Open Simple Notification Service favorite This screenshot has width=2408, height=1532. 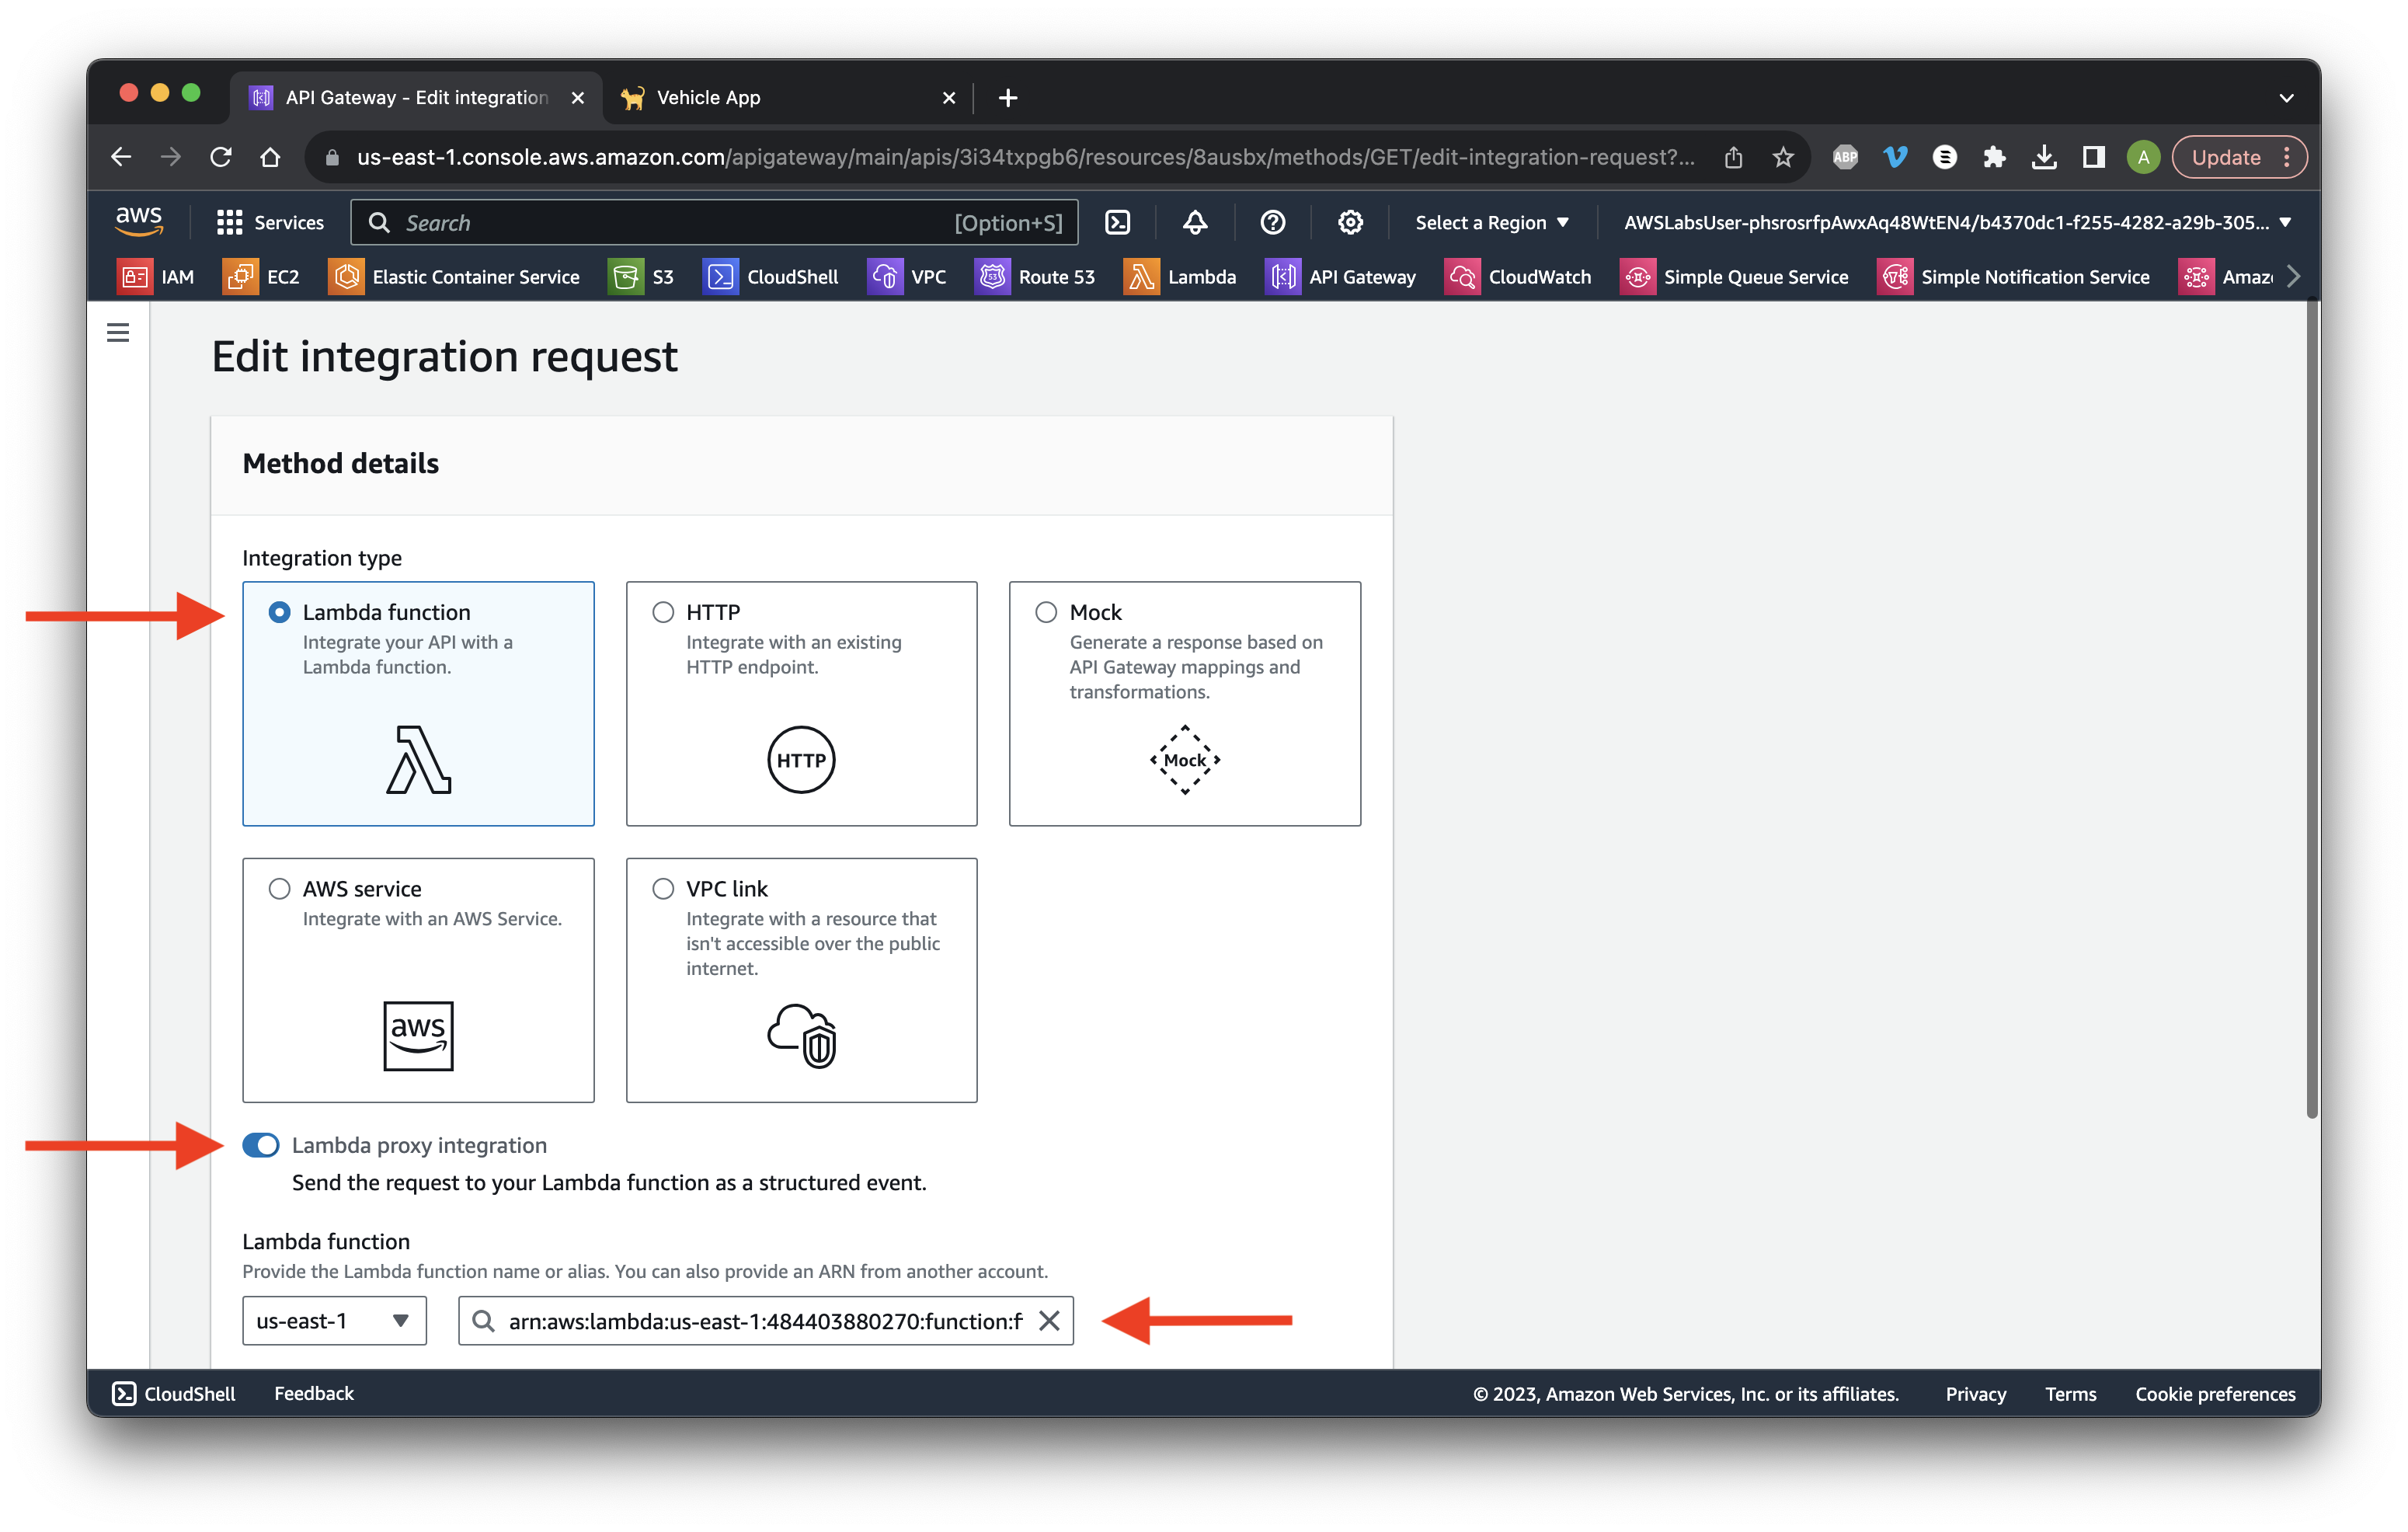coord(2013,277)
